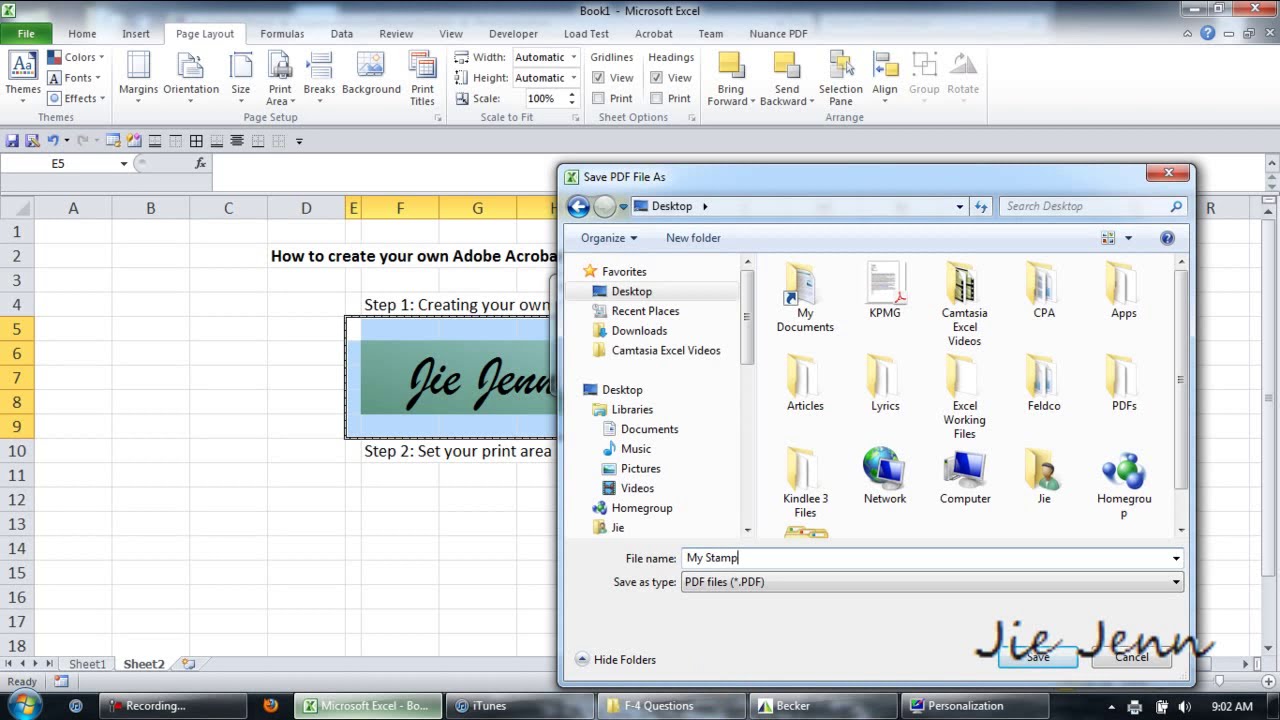Toggle Gridlines Print checkbox
Viewport: 1280px width, 720px height.
(598, 98)
